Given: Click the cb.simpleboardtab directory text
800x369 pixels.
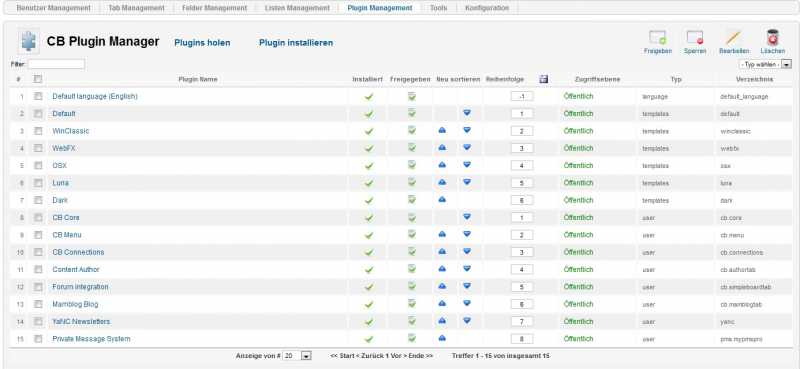Looking at the screenshot, I should (745, 287).
